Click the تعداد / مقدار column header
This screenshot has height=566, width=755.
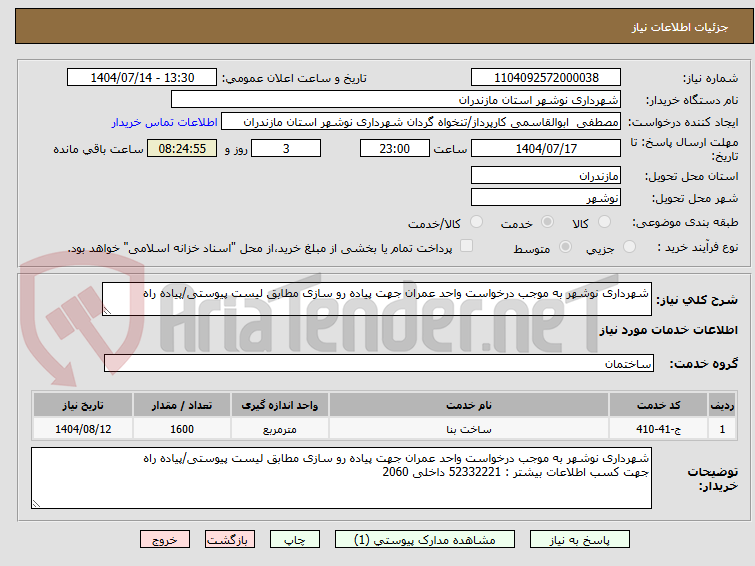click(x=182, y=405)
